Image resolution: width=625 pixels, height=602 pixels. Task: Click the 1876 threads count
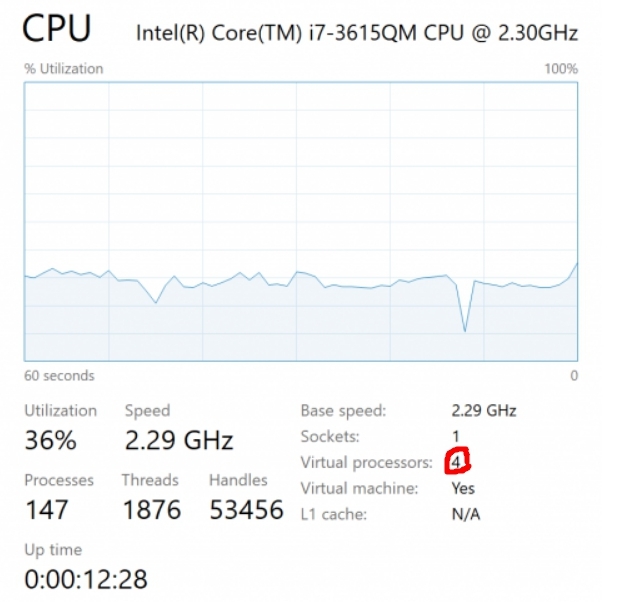click(x=152, y=510)
